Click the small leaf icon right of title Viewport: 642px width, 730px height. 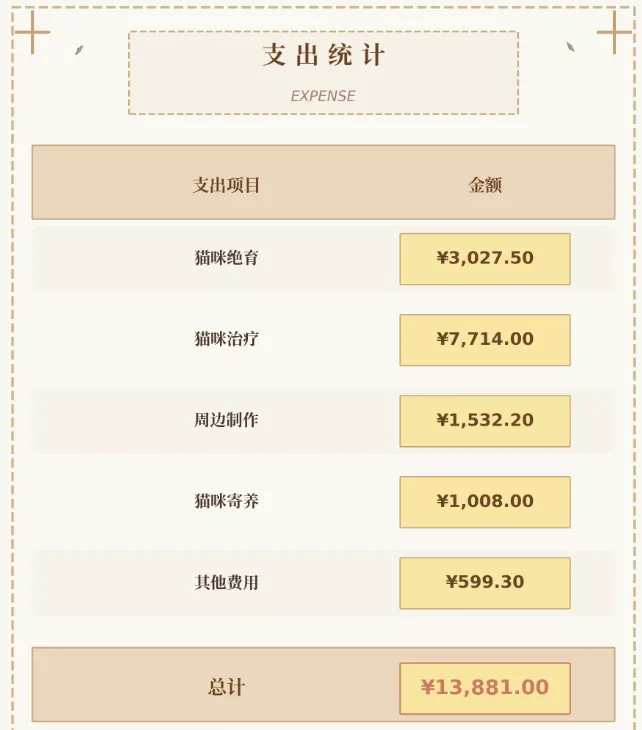click(570, 47)
